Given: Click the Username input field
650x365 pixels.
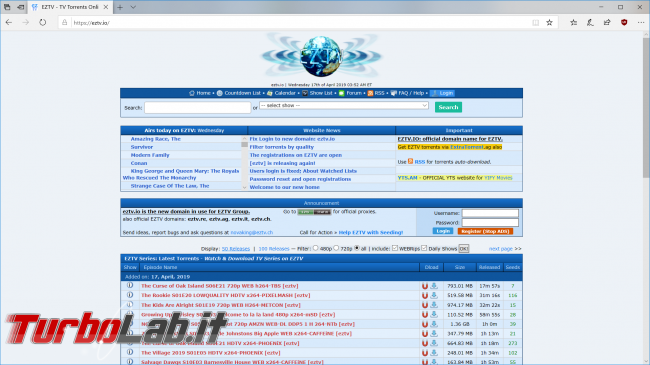Looking at the screenshot, I should (490, 213).
